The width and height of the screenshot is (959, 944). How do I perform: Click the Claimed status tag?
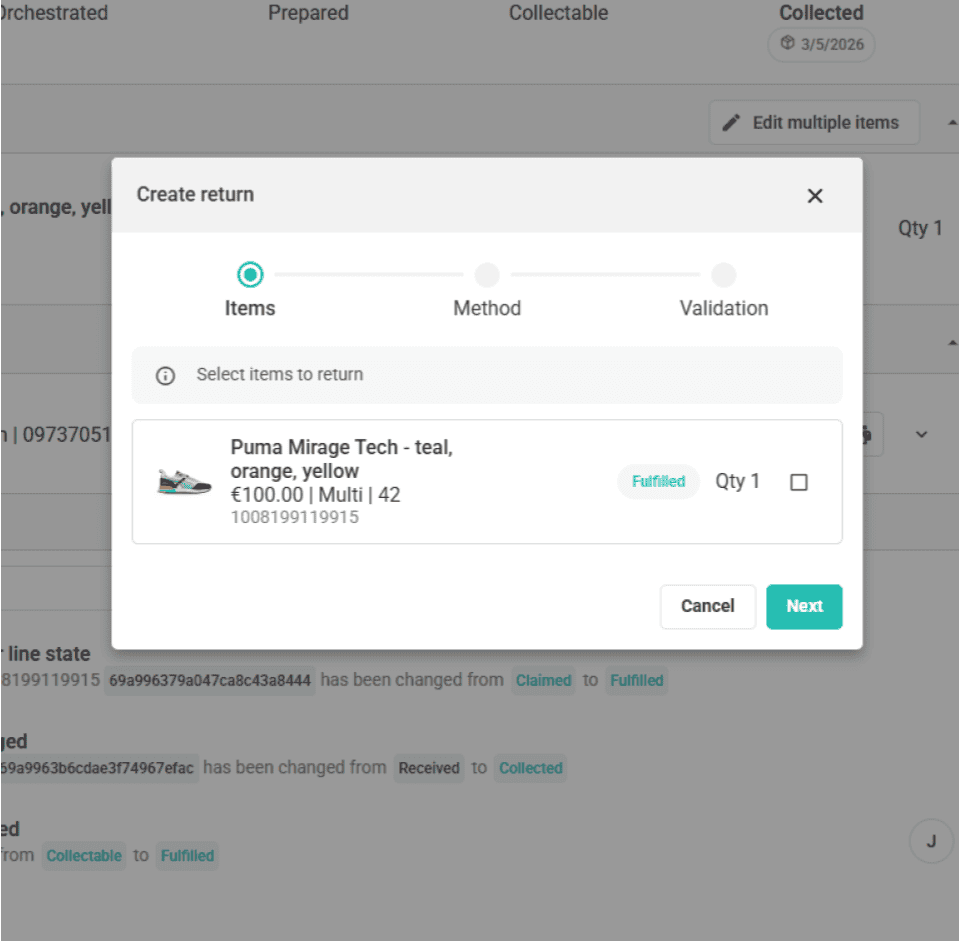coord(543,681)
